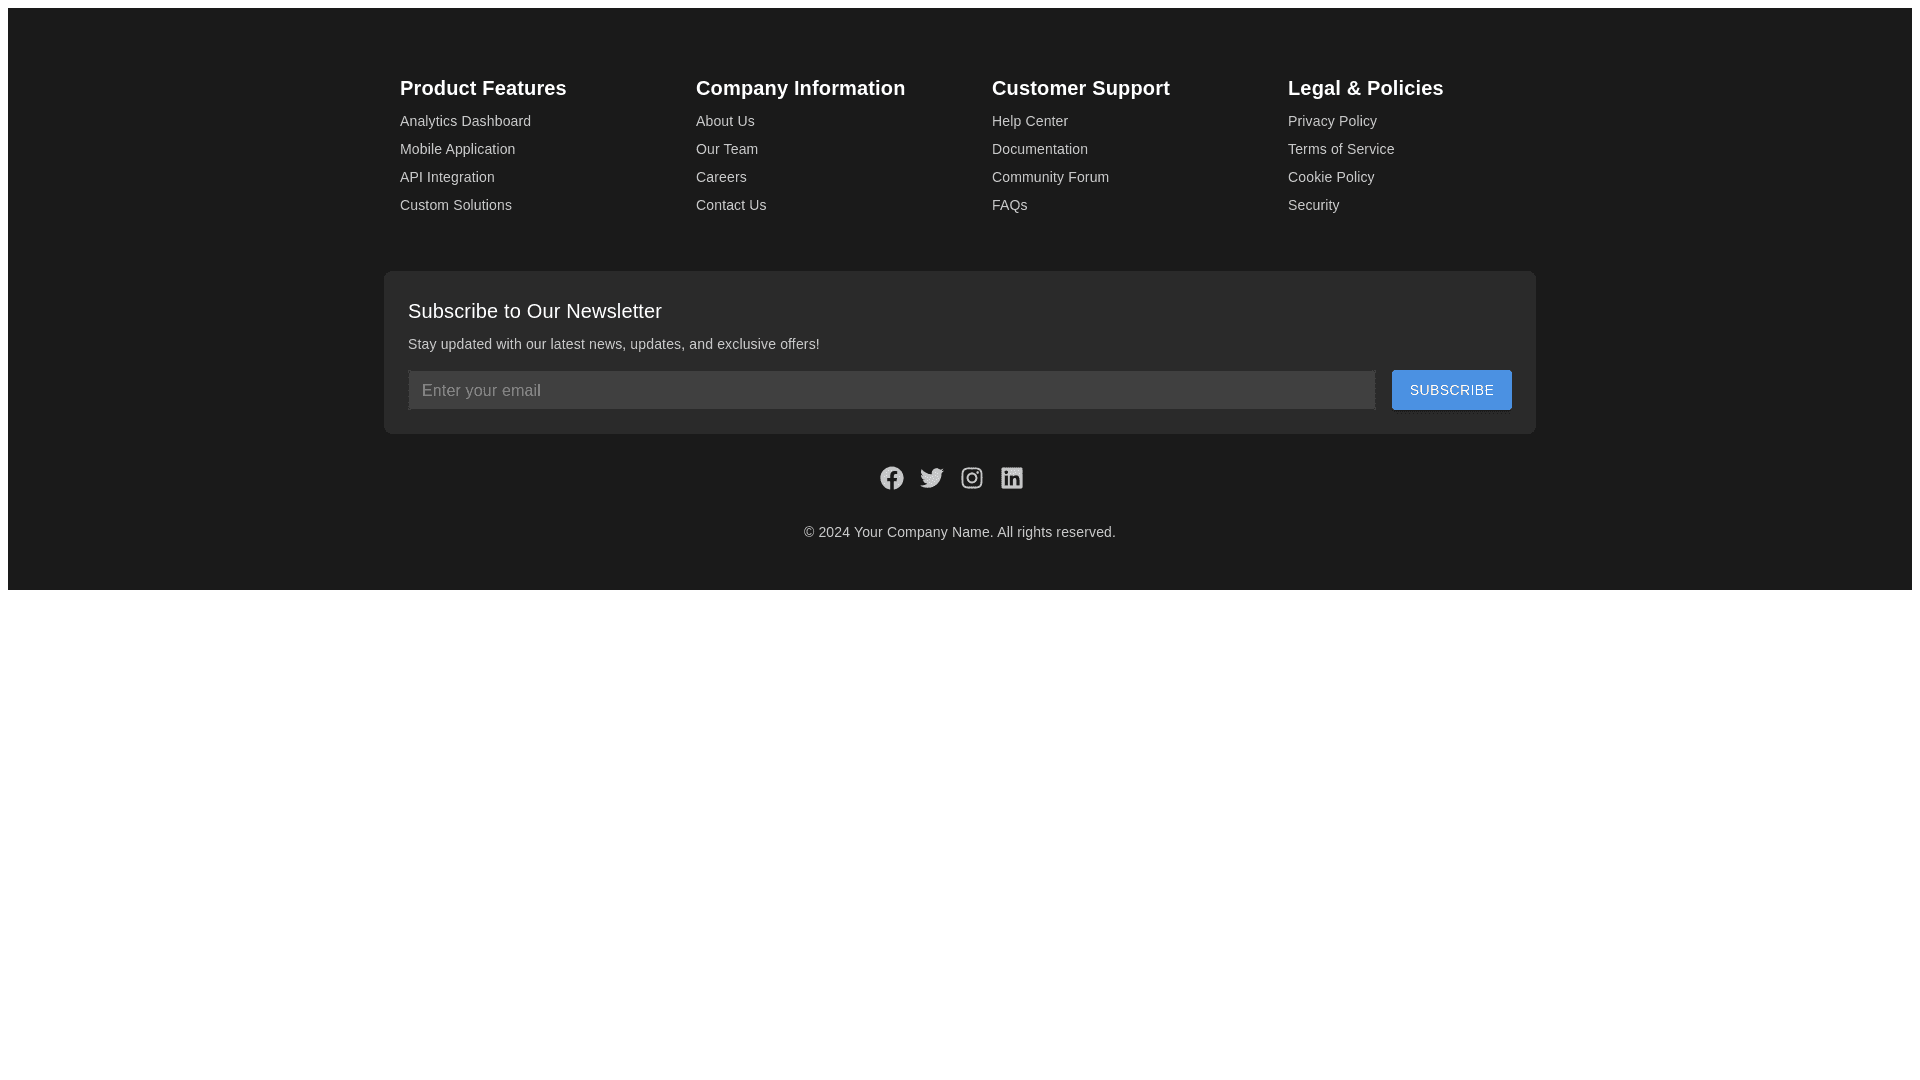Open API Integration link
The image size is (1920, 1080).
tap(447, 177)
